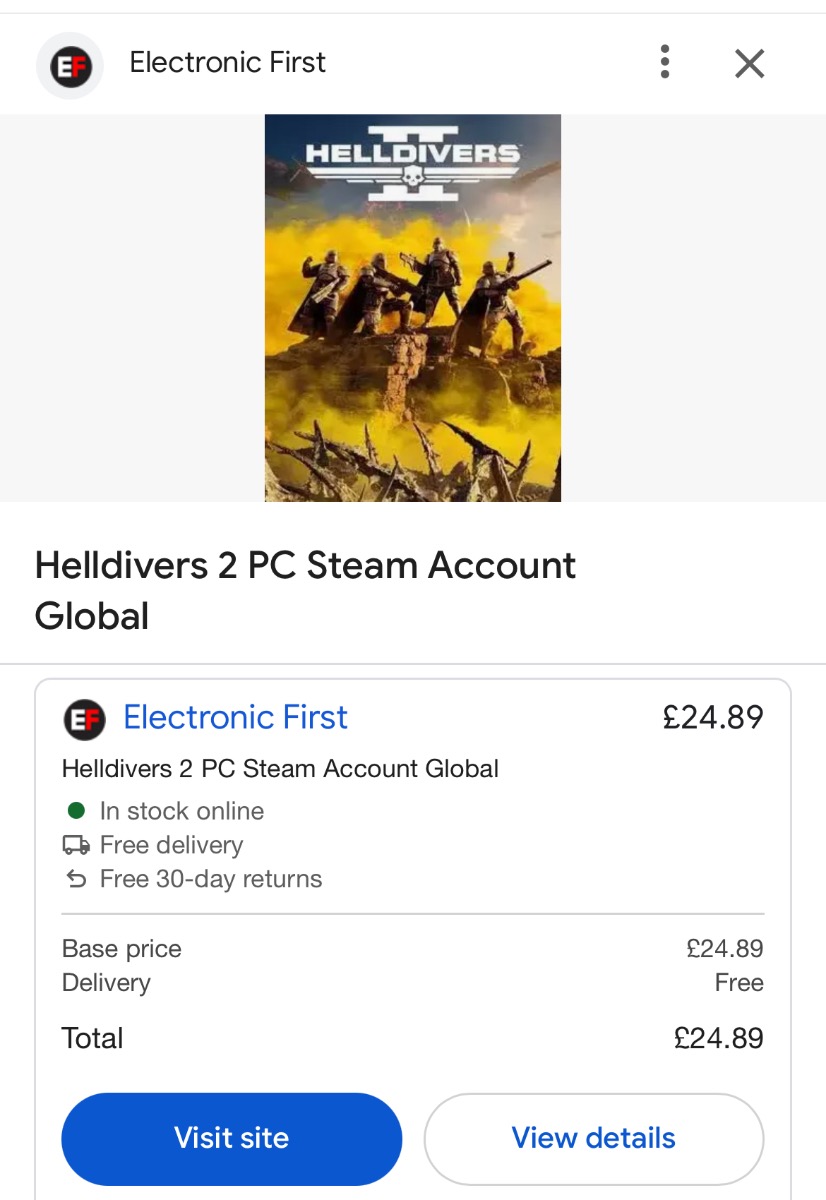Select the Free 30-day returns text
The height and width of the screenshot is (1200, 826).
[x=211, y=880]
